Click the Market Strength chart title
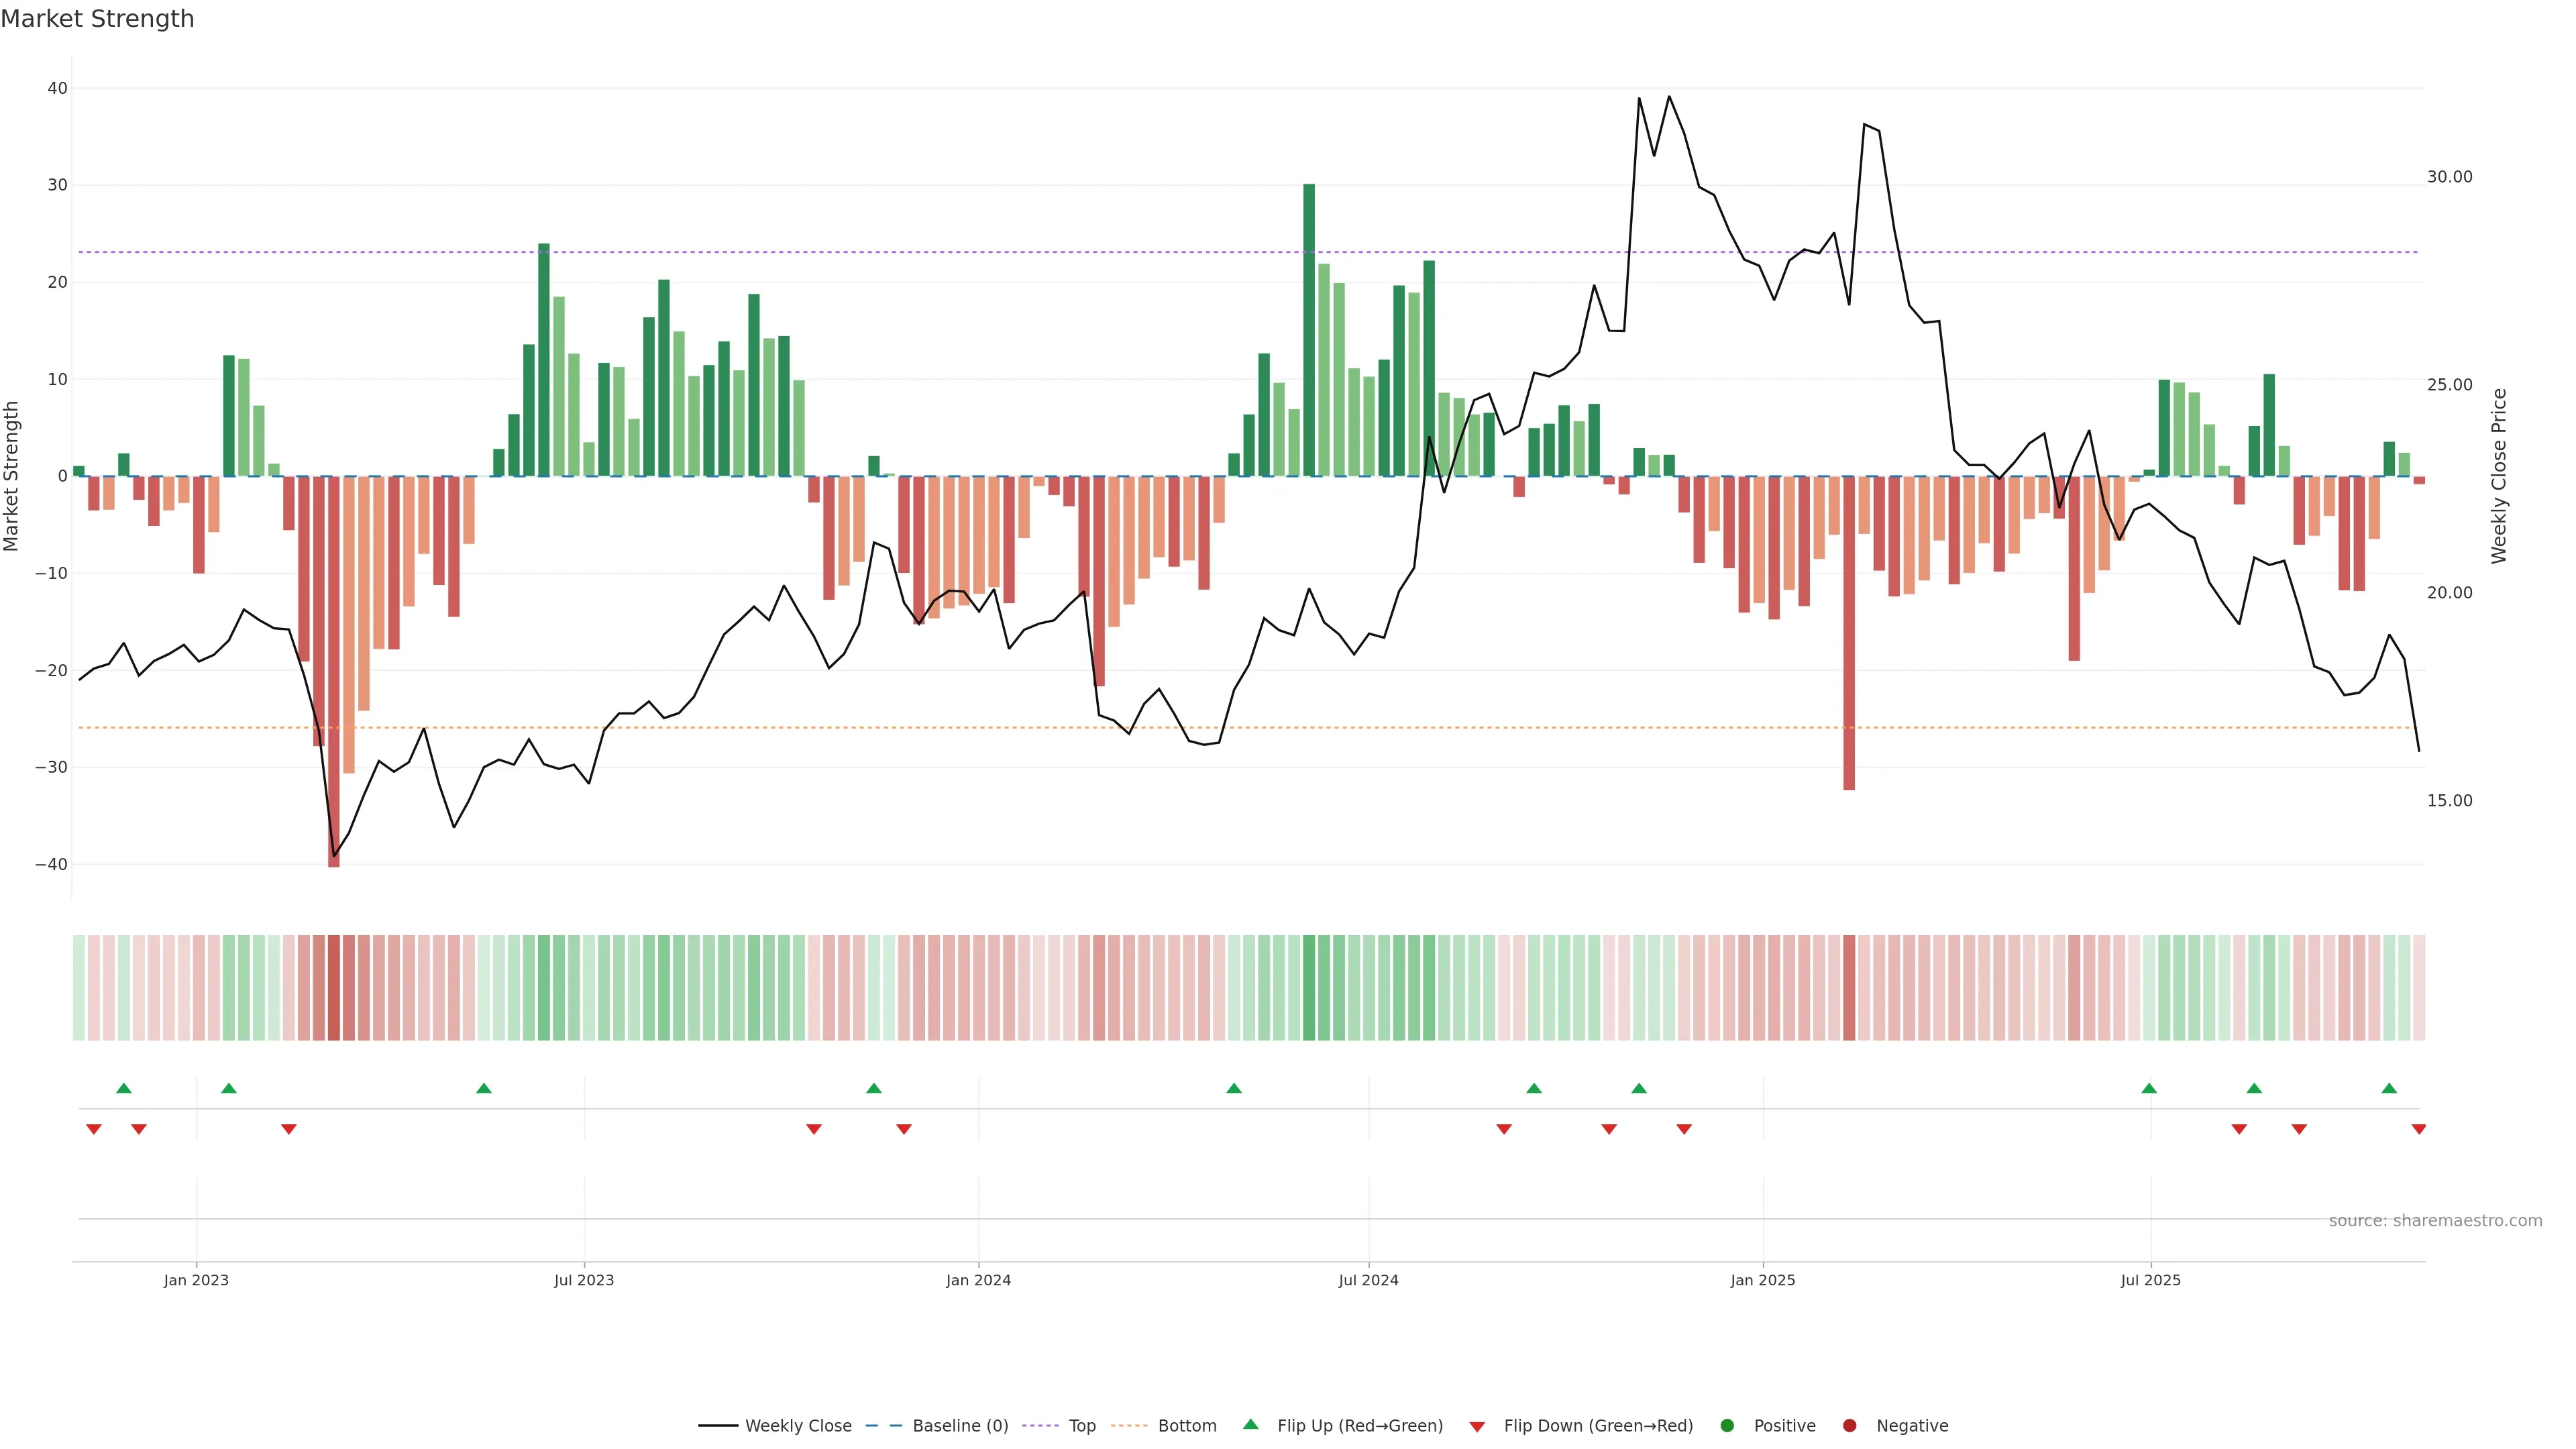The image size is (2576, 1449). 97,19
